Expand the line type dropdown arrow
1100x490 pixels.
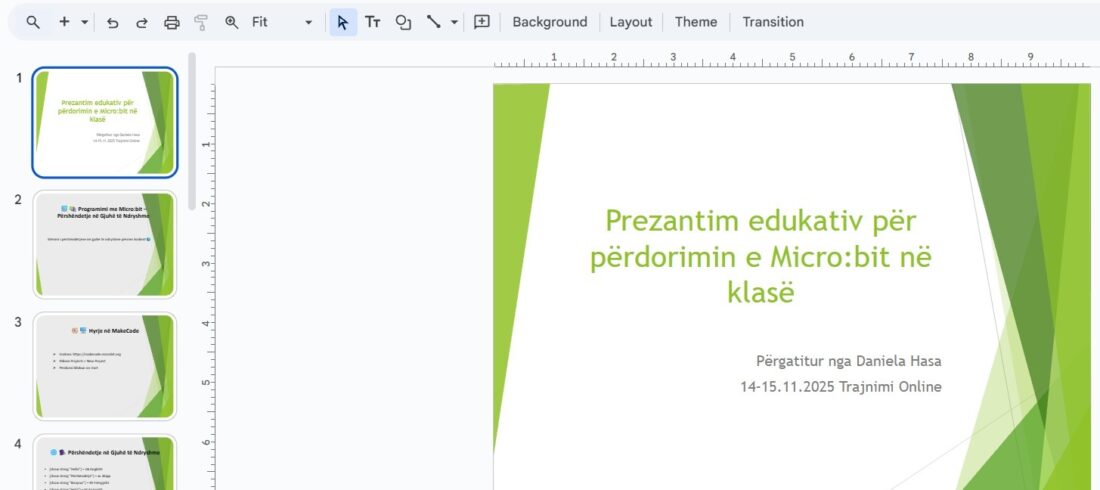454,22
